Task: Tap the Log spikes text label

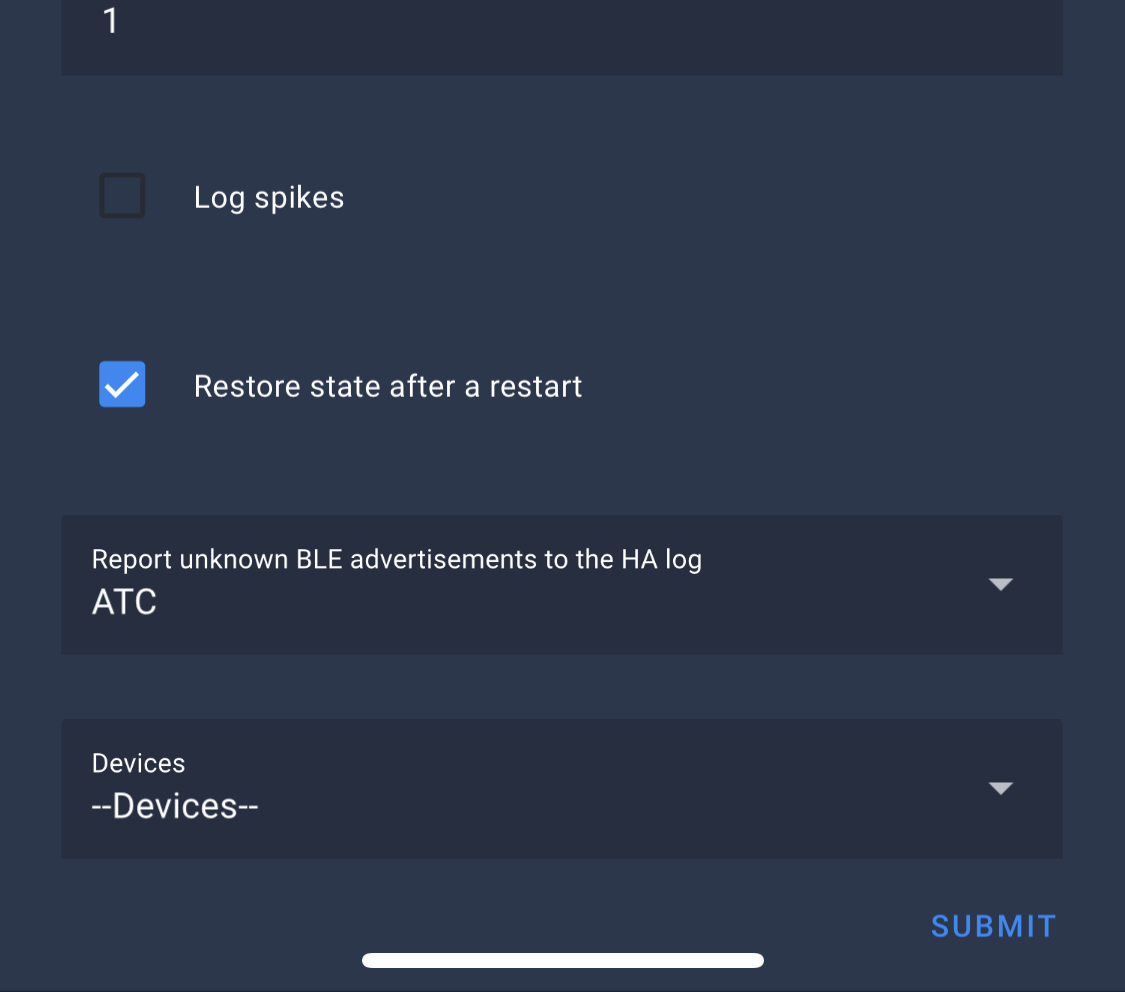Action: [268, 196]
